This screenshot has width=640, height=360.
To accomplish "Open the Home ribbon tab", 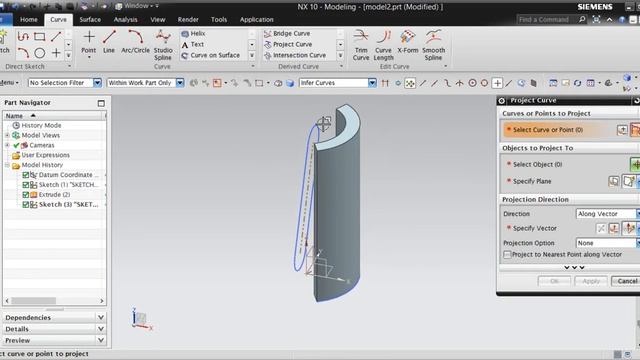I will click(x=29, y=19).
